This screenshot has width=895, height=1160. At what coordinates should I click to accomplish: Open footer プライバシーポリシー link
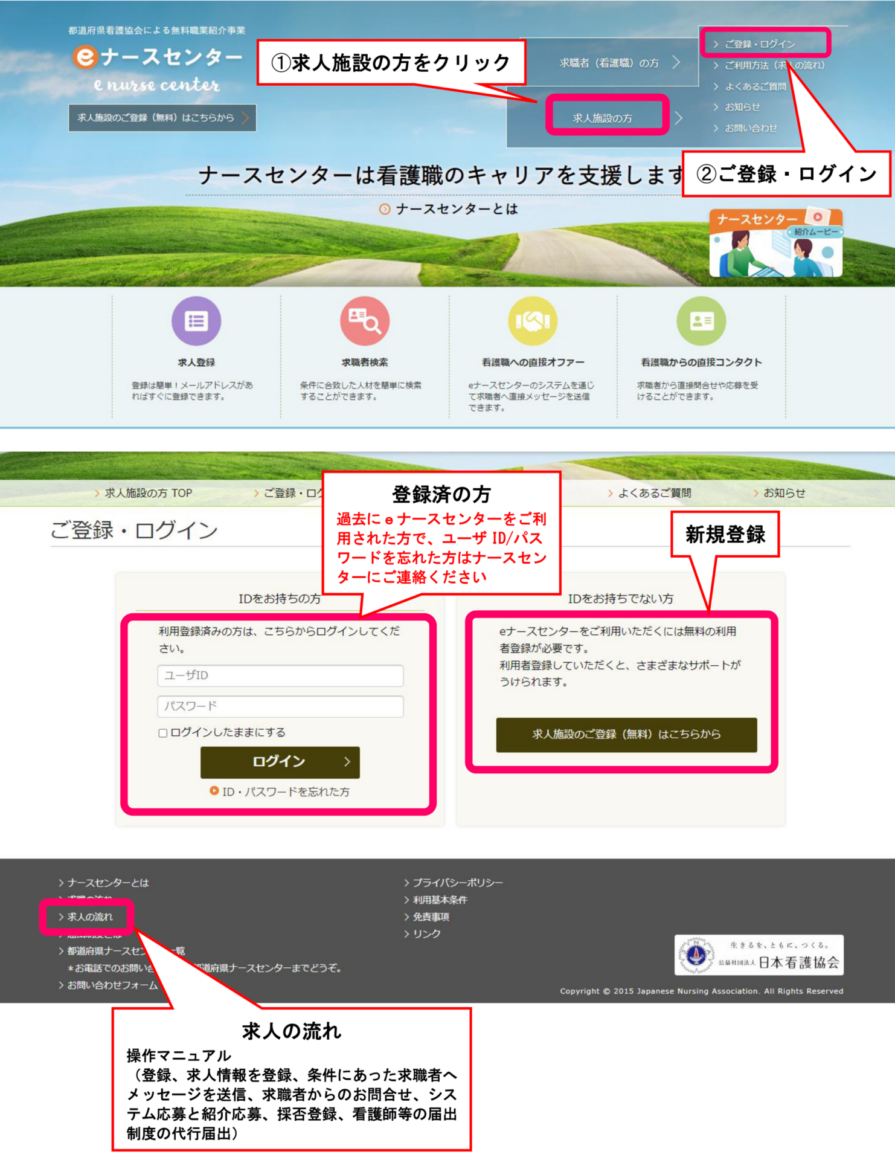pos(453,883)
